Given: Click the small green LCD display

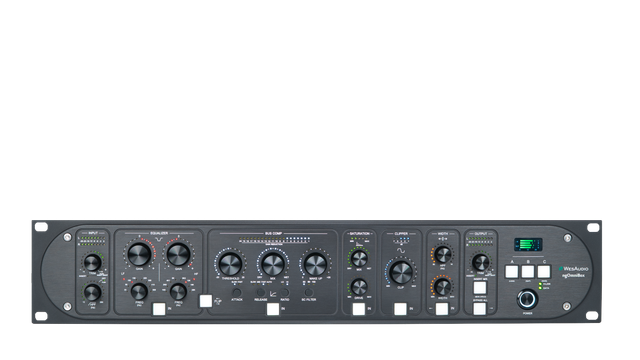Looking at the screenshot, I should tap(528, 244).
